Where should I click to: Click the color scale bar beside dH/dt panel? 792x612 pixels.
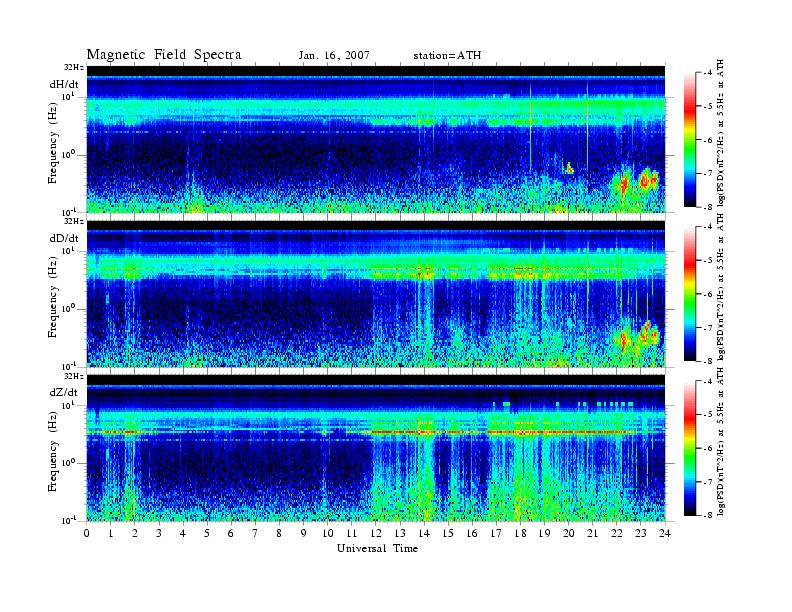pos(690,140)
